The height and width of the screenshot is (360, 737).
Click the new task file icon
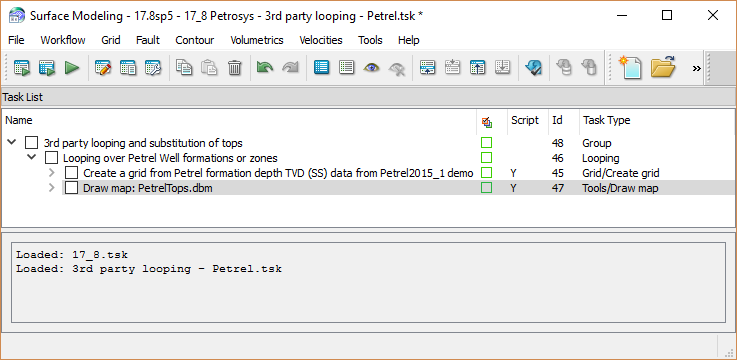(630, 67)
